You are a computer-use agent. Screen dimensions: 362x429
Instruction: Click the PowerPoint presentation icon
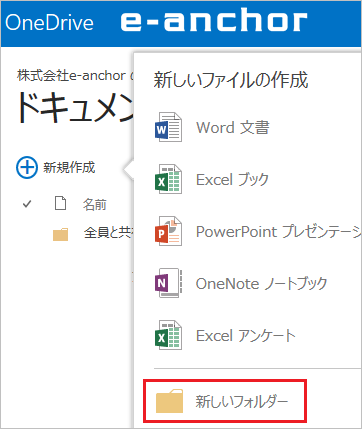(x=168, y=231)
